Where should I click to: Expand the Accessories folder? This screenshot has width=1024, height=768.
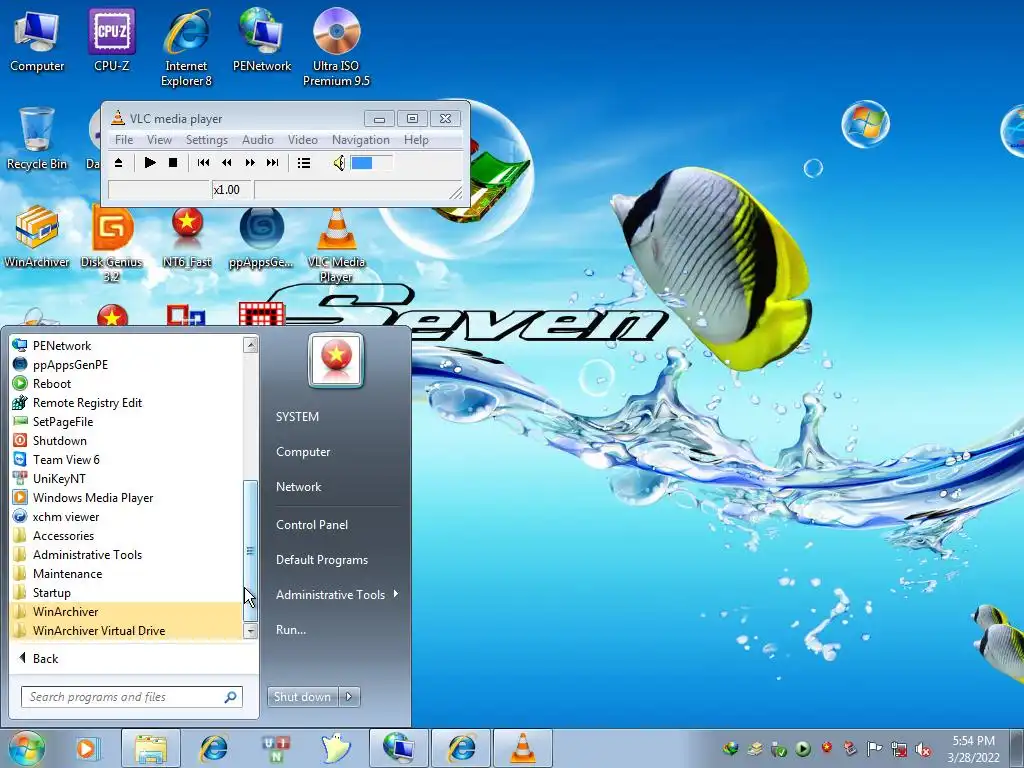click(125, 536)
